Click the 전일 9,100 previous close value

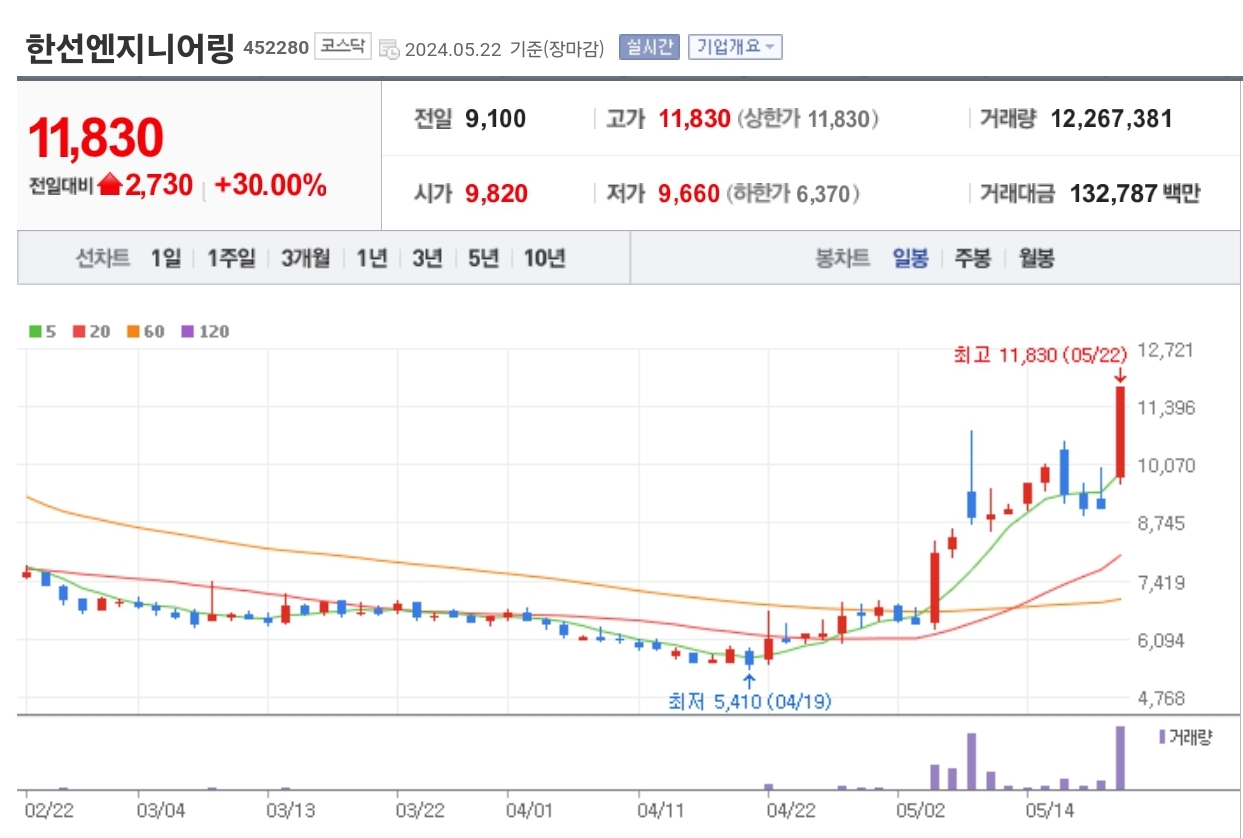[x=495, y=119]
